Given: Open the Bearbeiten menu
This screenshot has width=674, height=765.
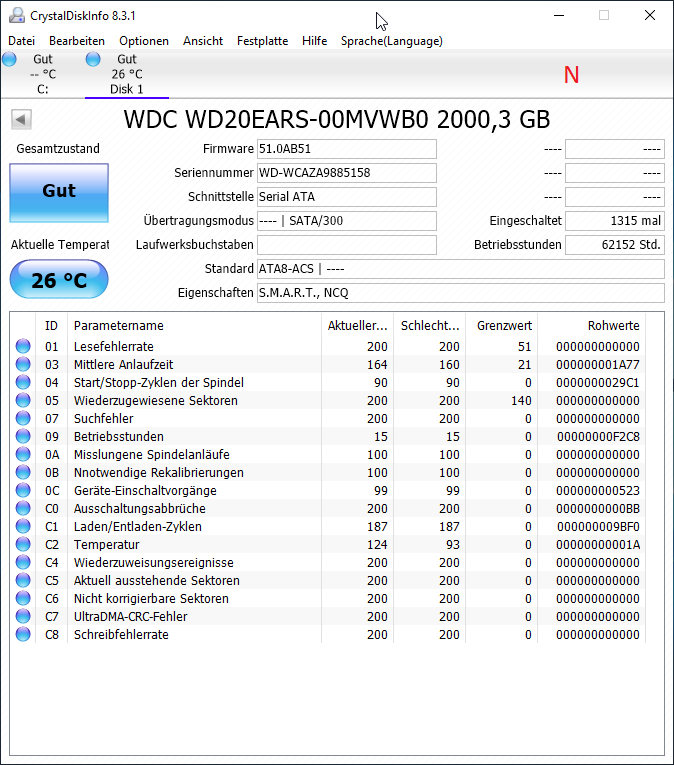Looking at the screenshot, I should tap(77, 41).
